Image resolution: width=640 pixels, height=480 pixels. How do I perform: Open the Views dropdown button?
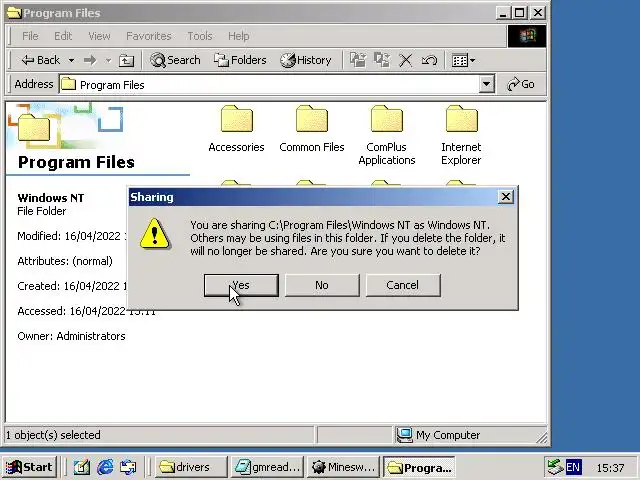(463, 60)
